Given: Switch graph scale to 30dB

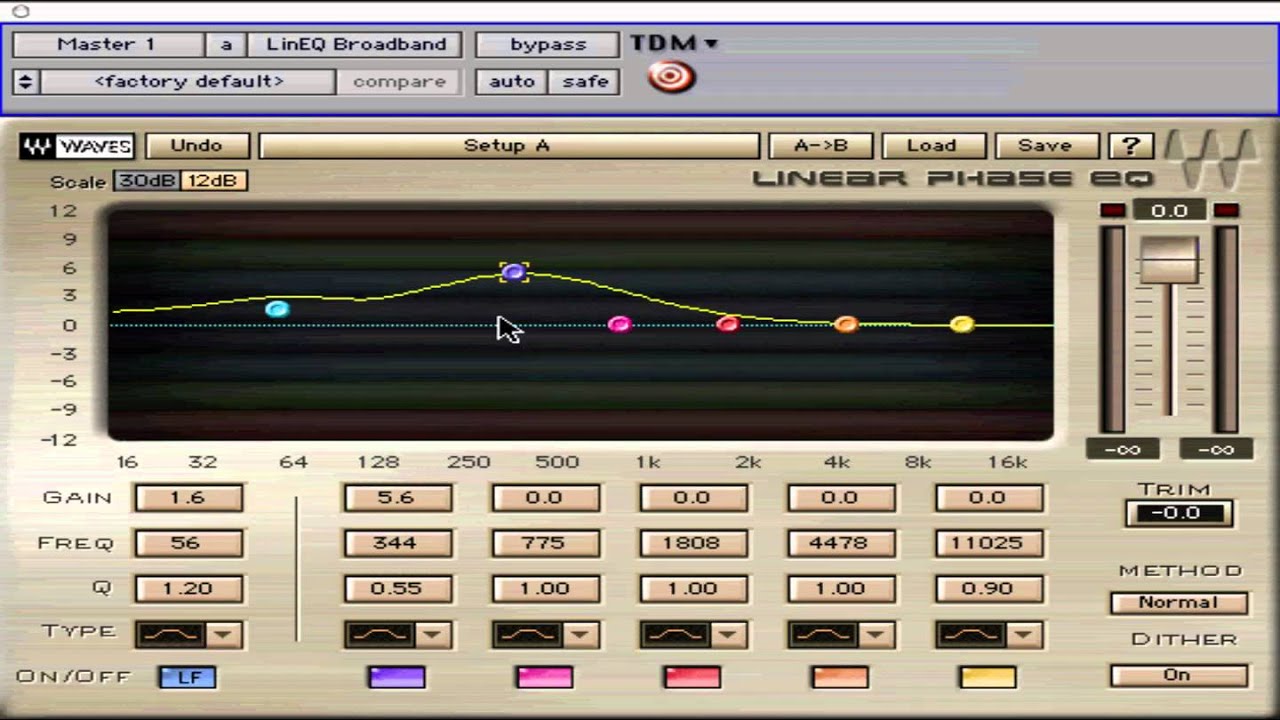Looking at the screenshot, I should click(146, 181).
